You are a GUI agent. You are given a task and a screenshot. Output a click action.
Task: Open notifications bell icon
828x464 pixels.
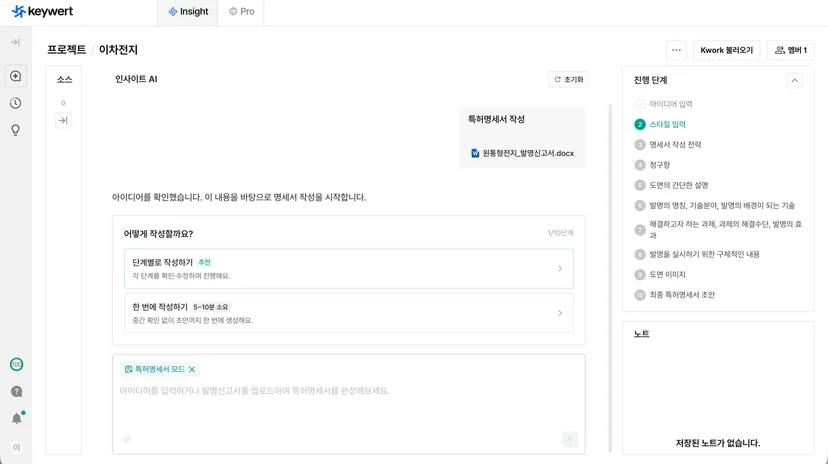(17, 419)
